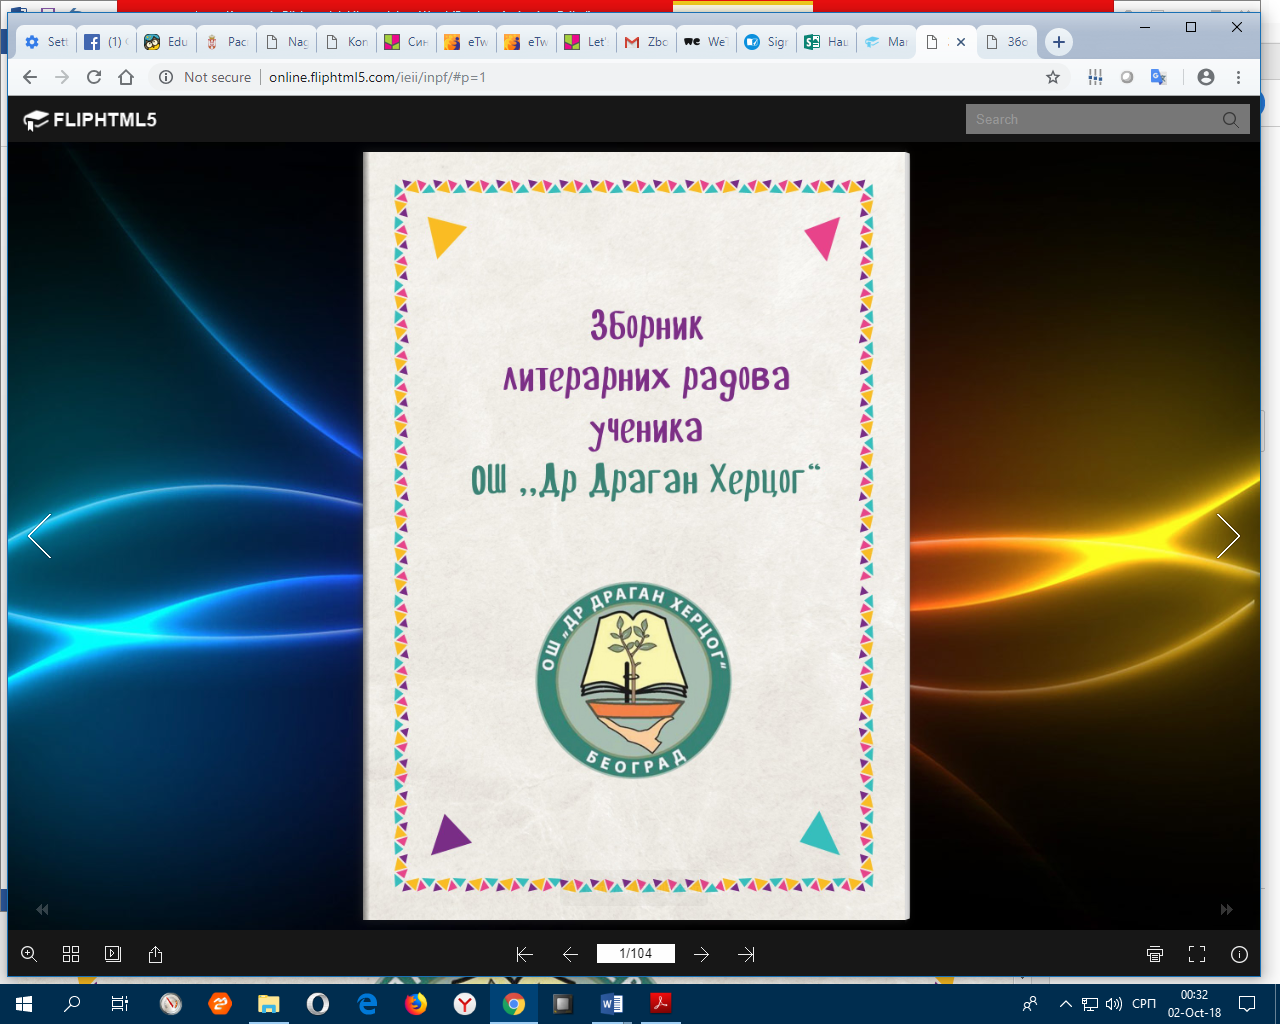Click the page number field 1/104
Viewport: 1280px width, 1024px height.
(x=635, y=954)
